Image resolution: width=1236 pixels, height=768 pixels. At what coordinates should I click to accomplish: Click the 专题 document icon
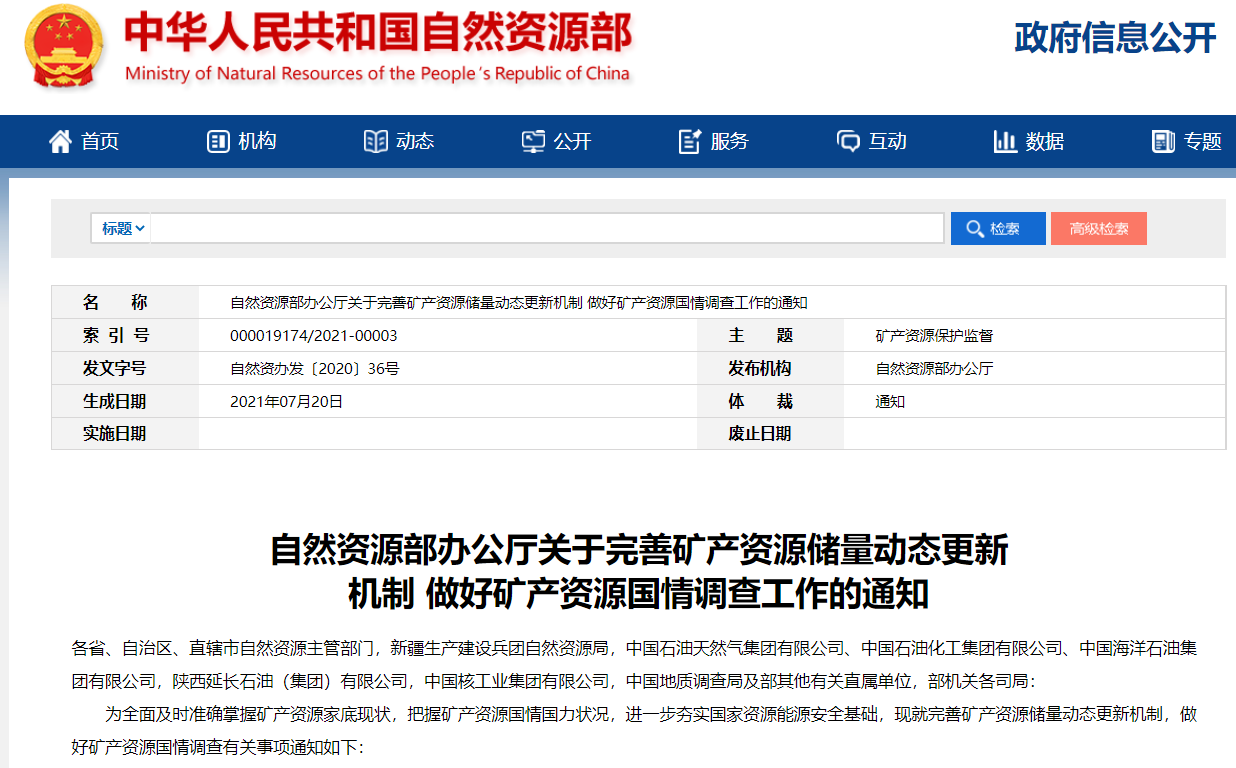[x=1162, y=142]
